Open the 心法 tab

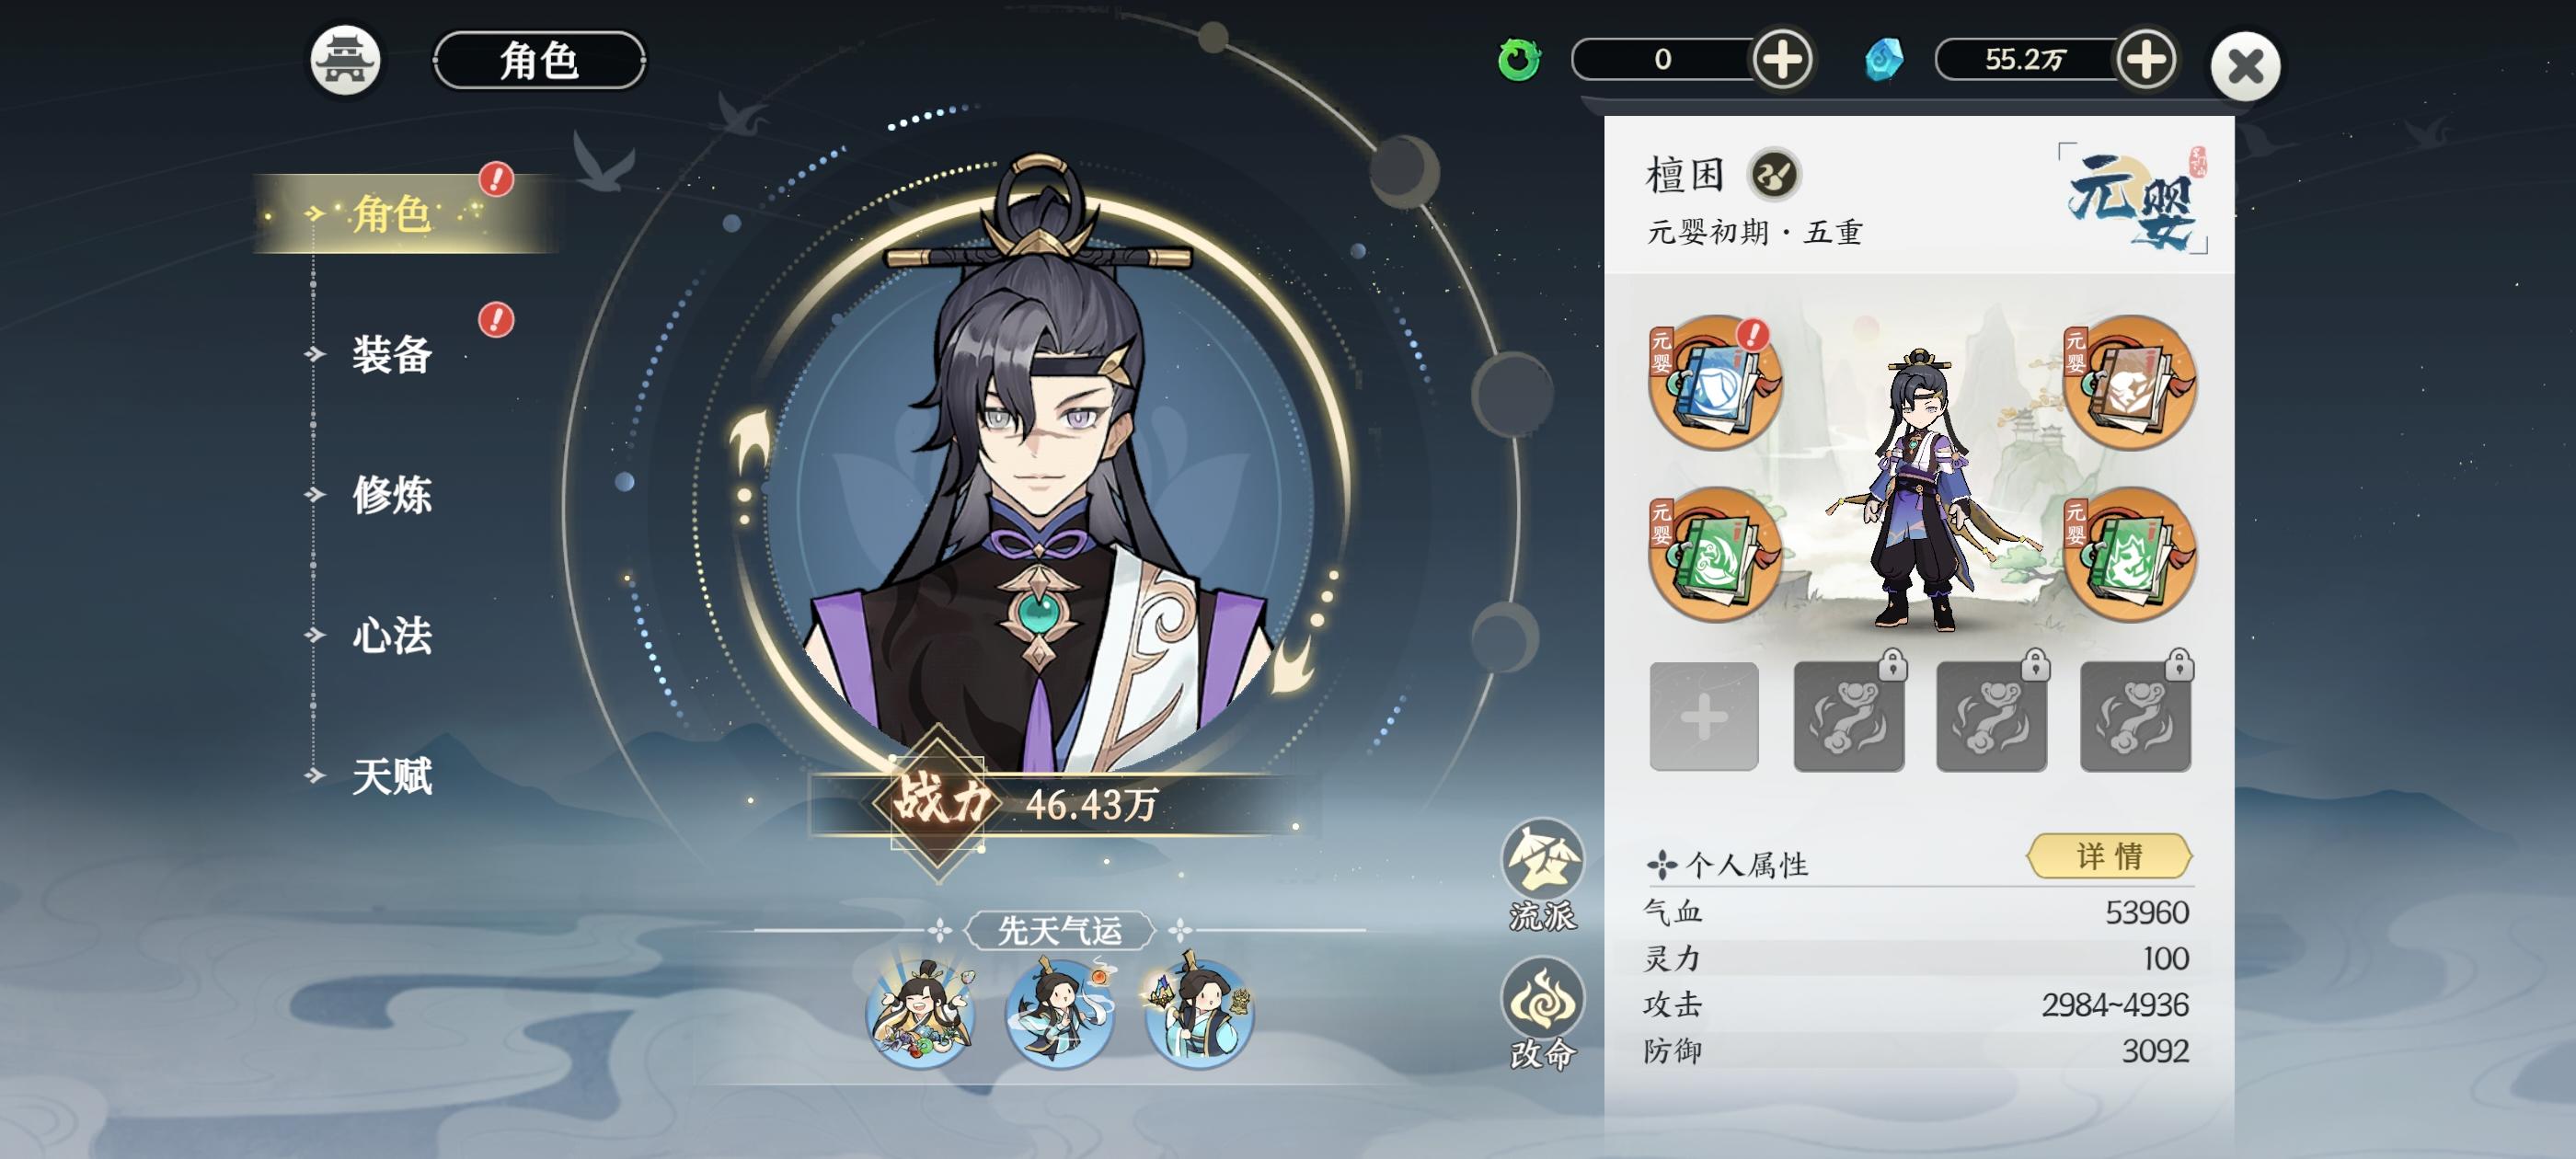(x=392, y=635)
